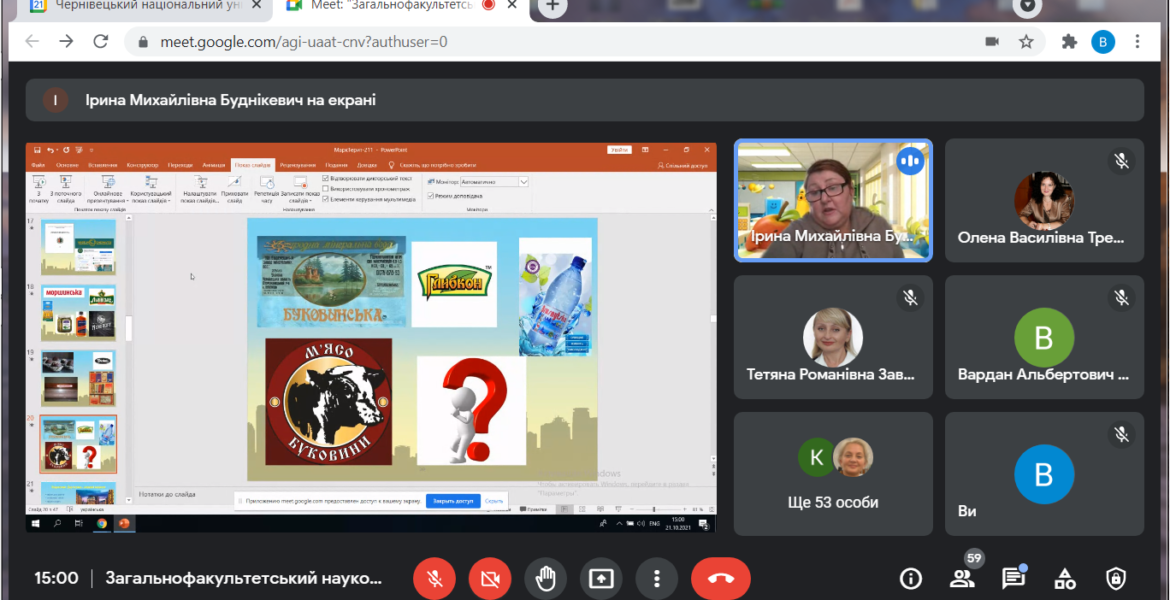Open the three-dot more options menu in Meet

pyautogui.click(x=657, y=578)
